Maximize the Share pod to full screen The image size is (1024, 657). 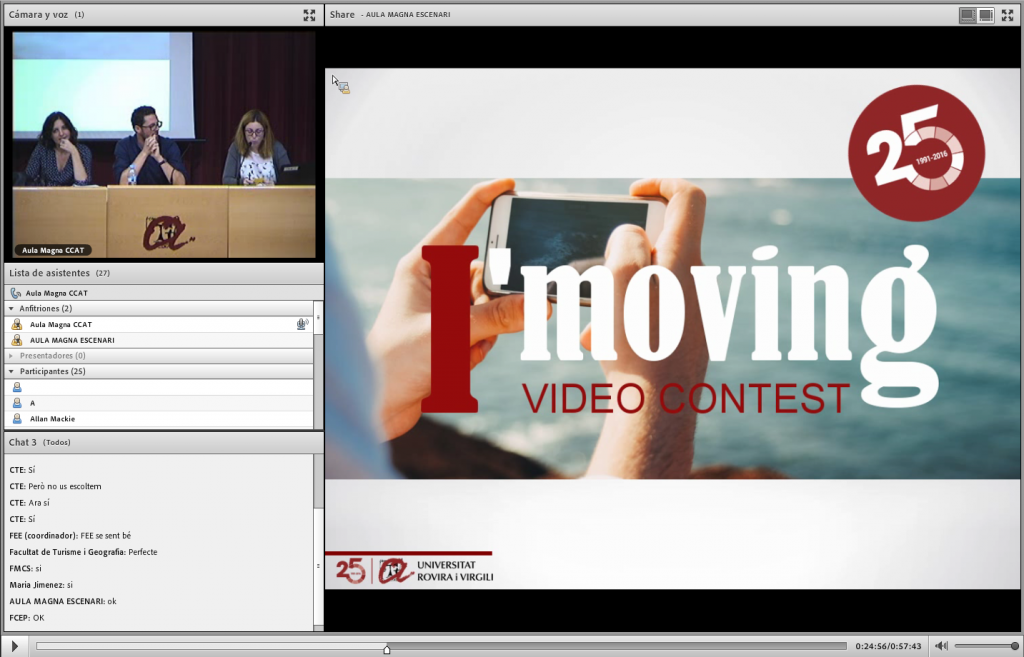[1009, 15]
